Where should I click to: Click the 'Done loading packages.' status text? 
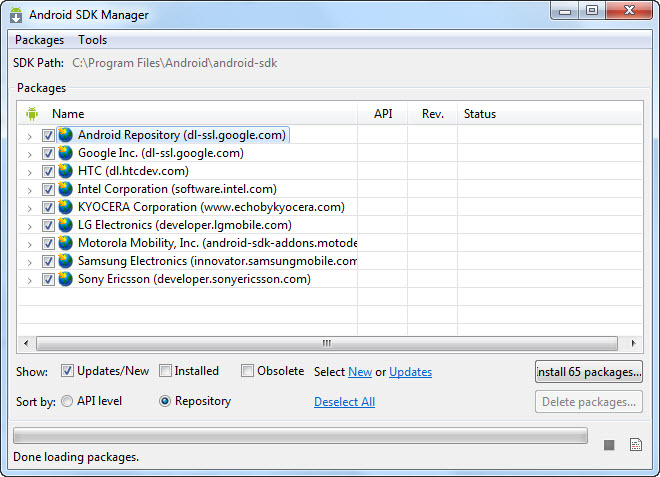point(76,457)
